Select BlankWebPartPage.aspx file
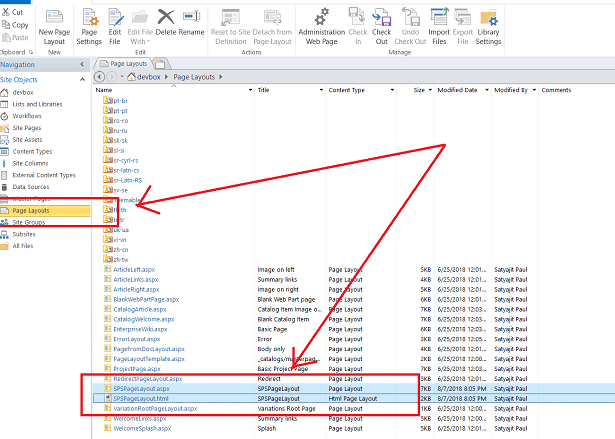The image size is (615, 439). click(146, 299)
